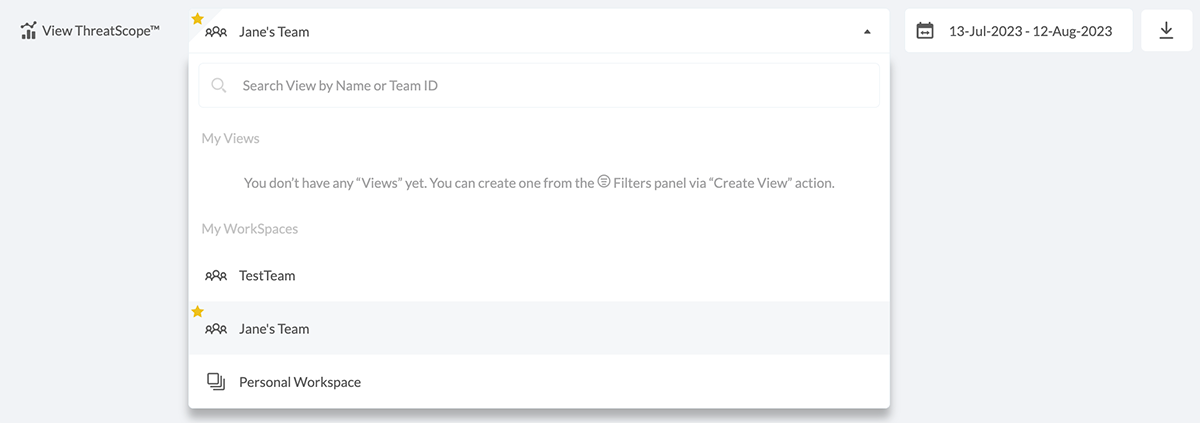
Task: Click the Personal Workspace stacked-squares icon
Action: pos(215,382)
